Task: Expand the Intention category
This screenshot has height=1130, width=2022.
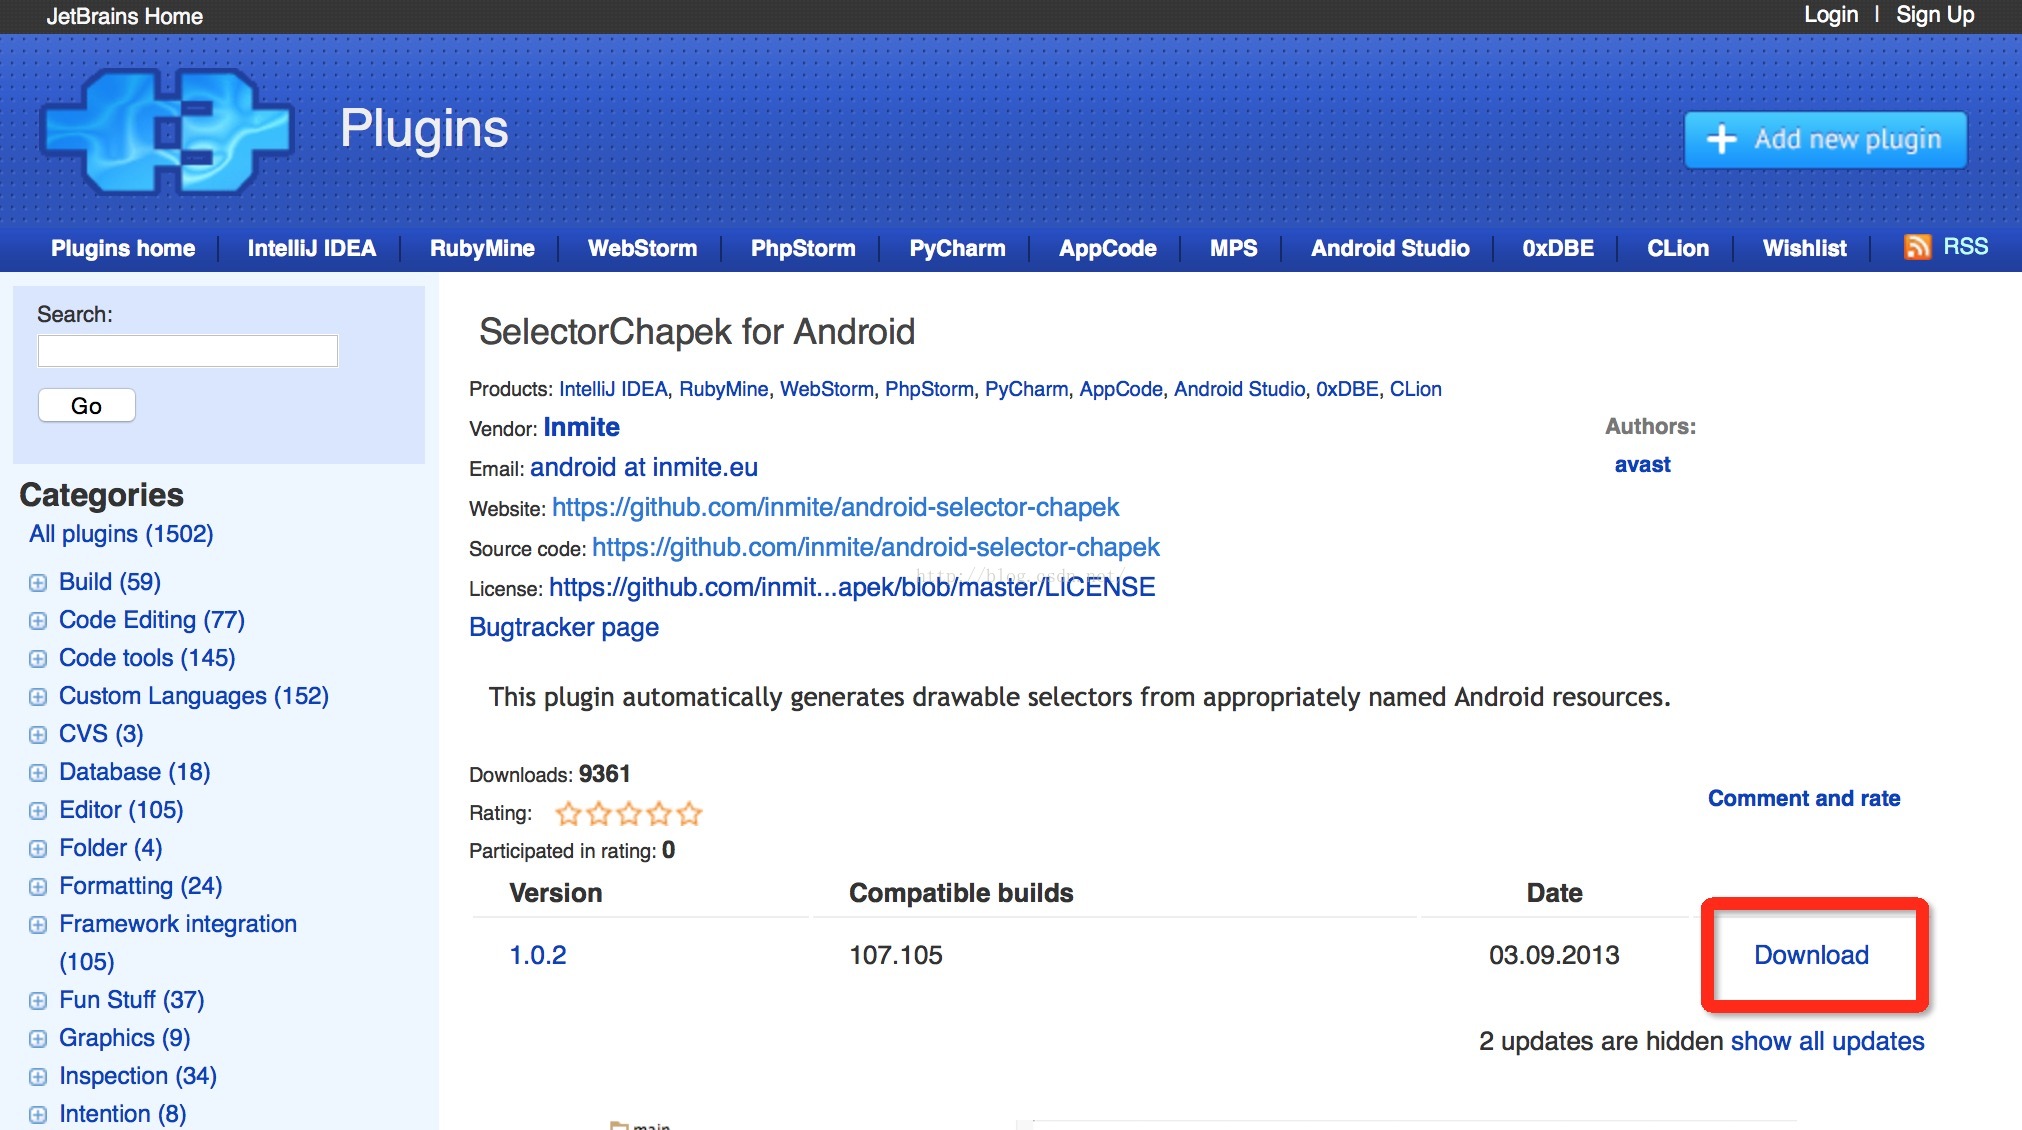Action: [38, 1115]
